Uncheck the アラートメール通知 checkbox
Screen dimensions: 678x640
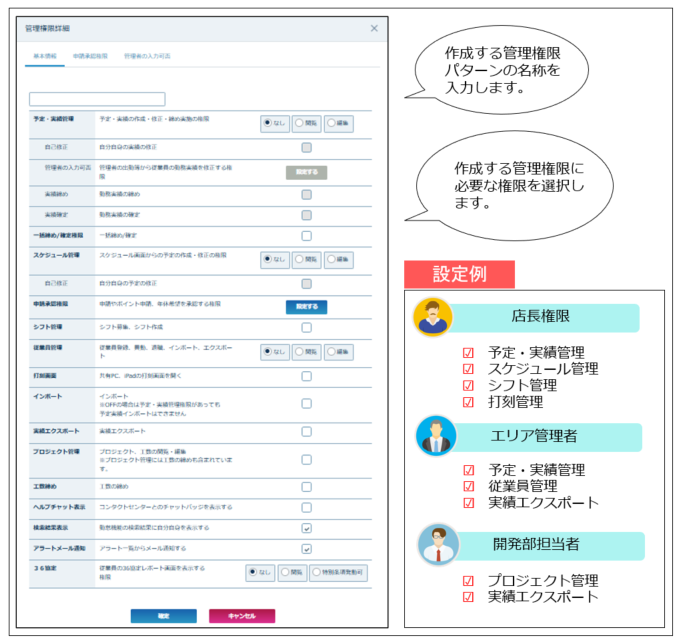(307, 549)
